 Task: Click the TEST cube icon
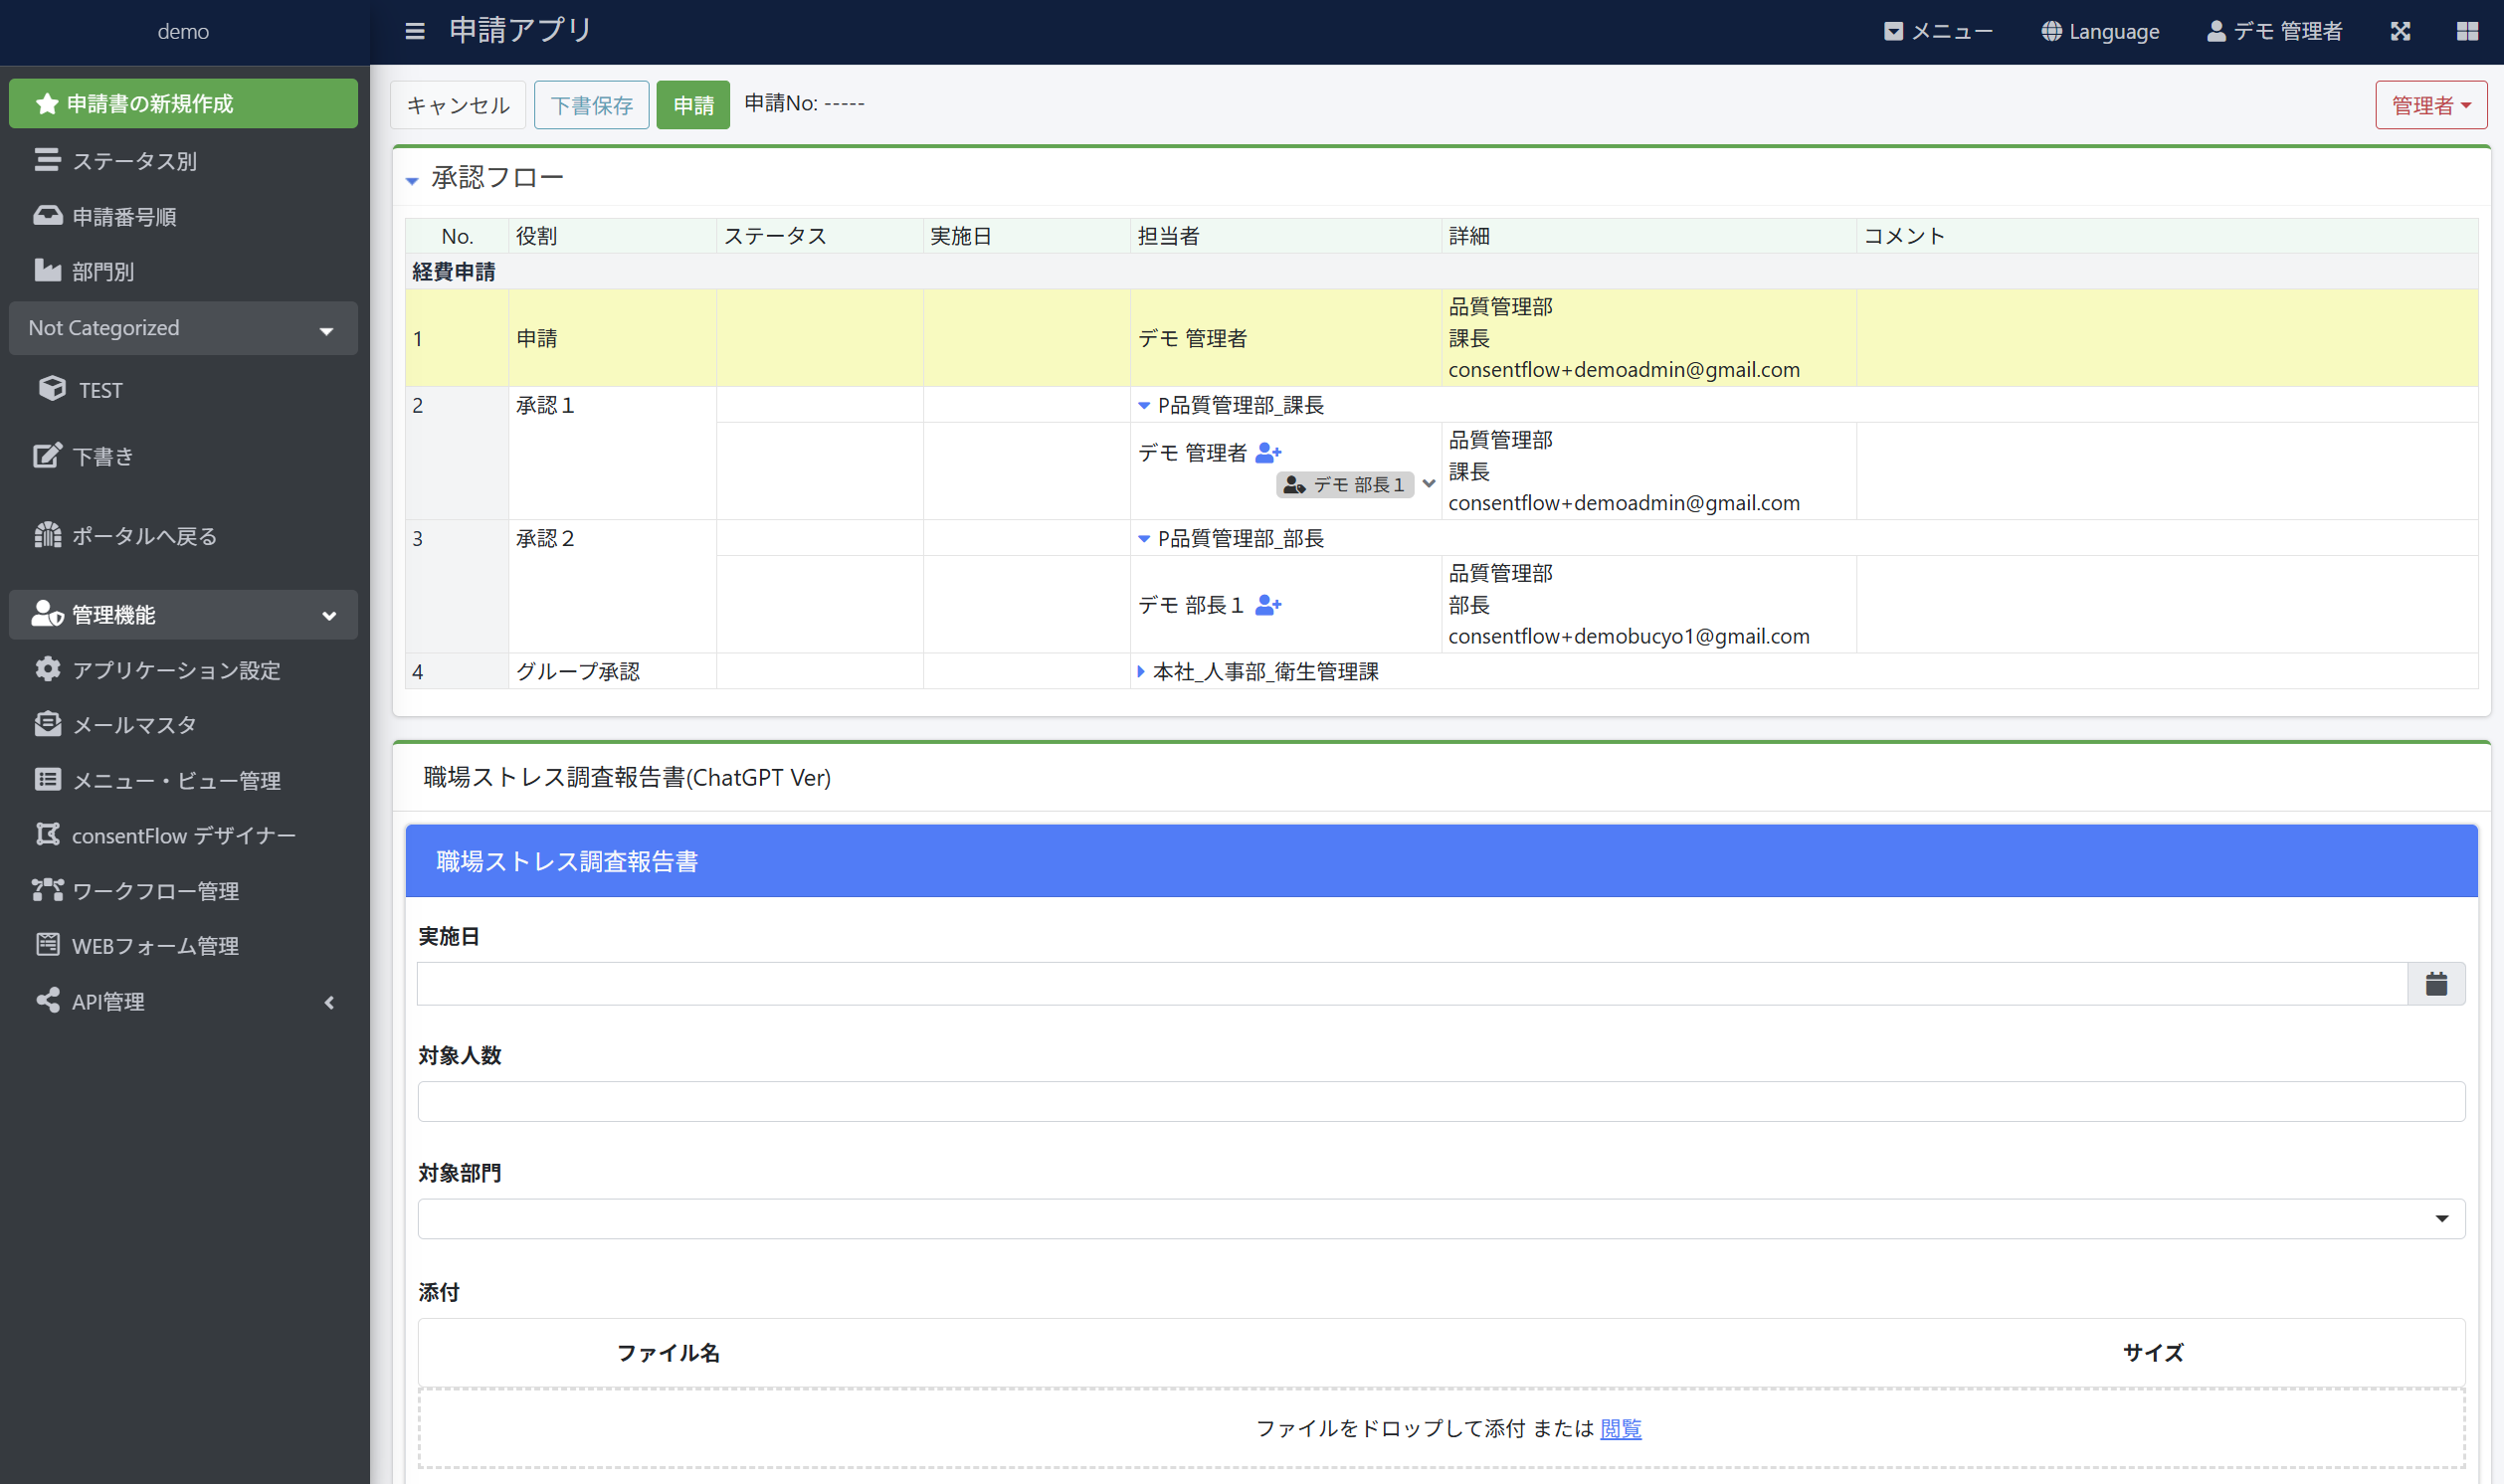52,388
